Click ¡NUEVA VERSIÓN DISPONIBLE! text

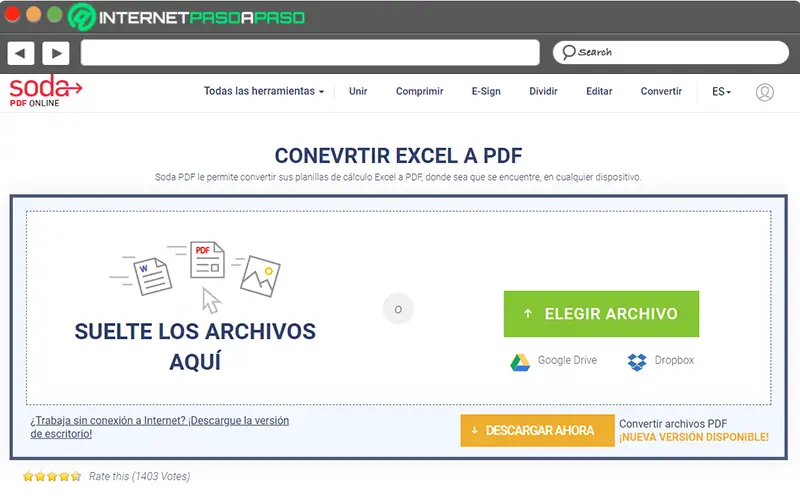tap(694, 437)
